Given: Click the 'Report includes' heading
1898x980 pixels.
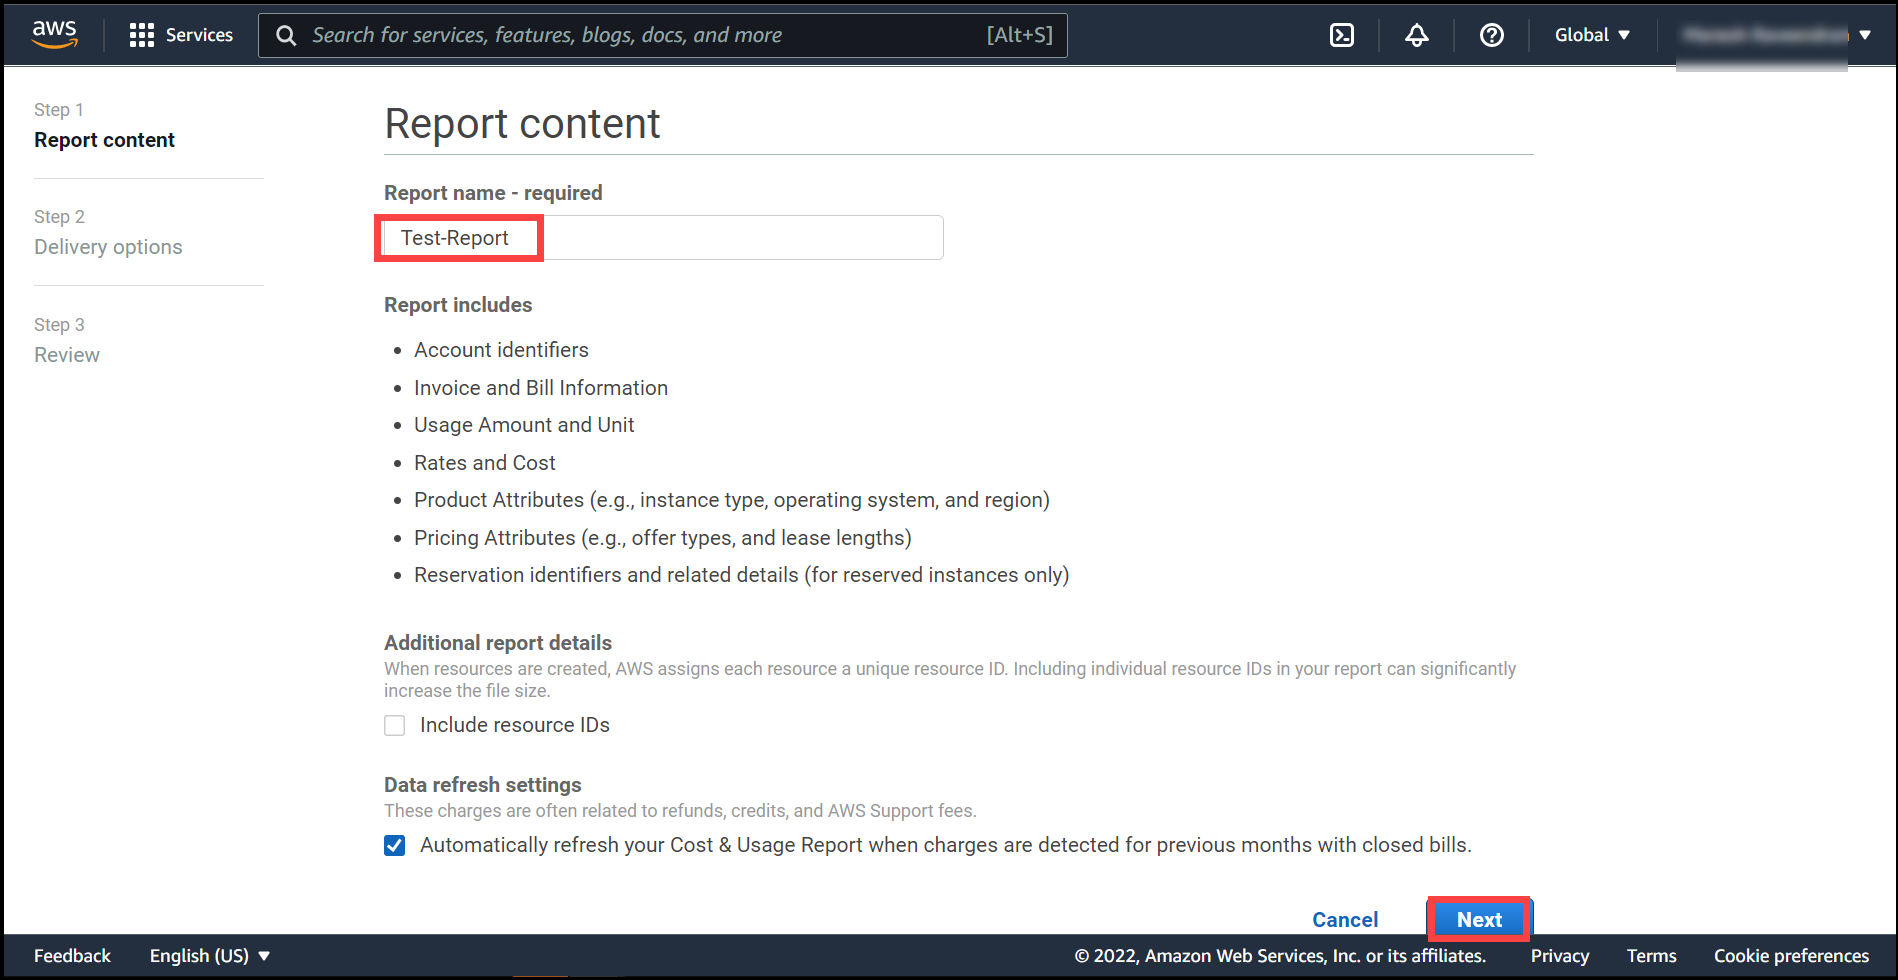Looking at the screenshot, I should point(458,305).
